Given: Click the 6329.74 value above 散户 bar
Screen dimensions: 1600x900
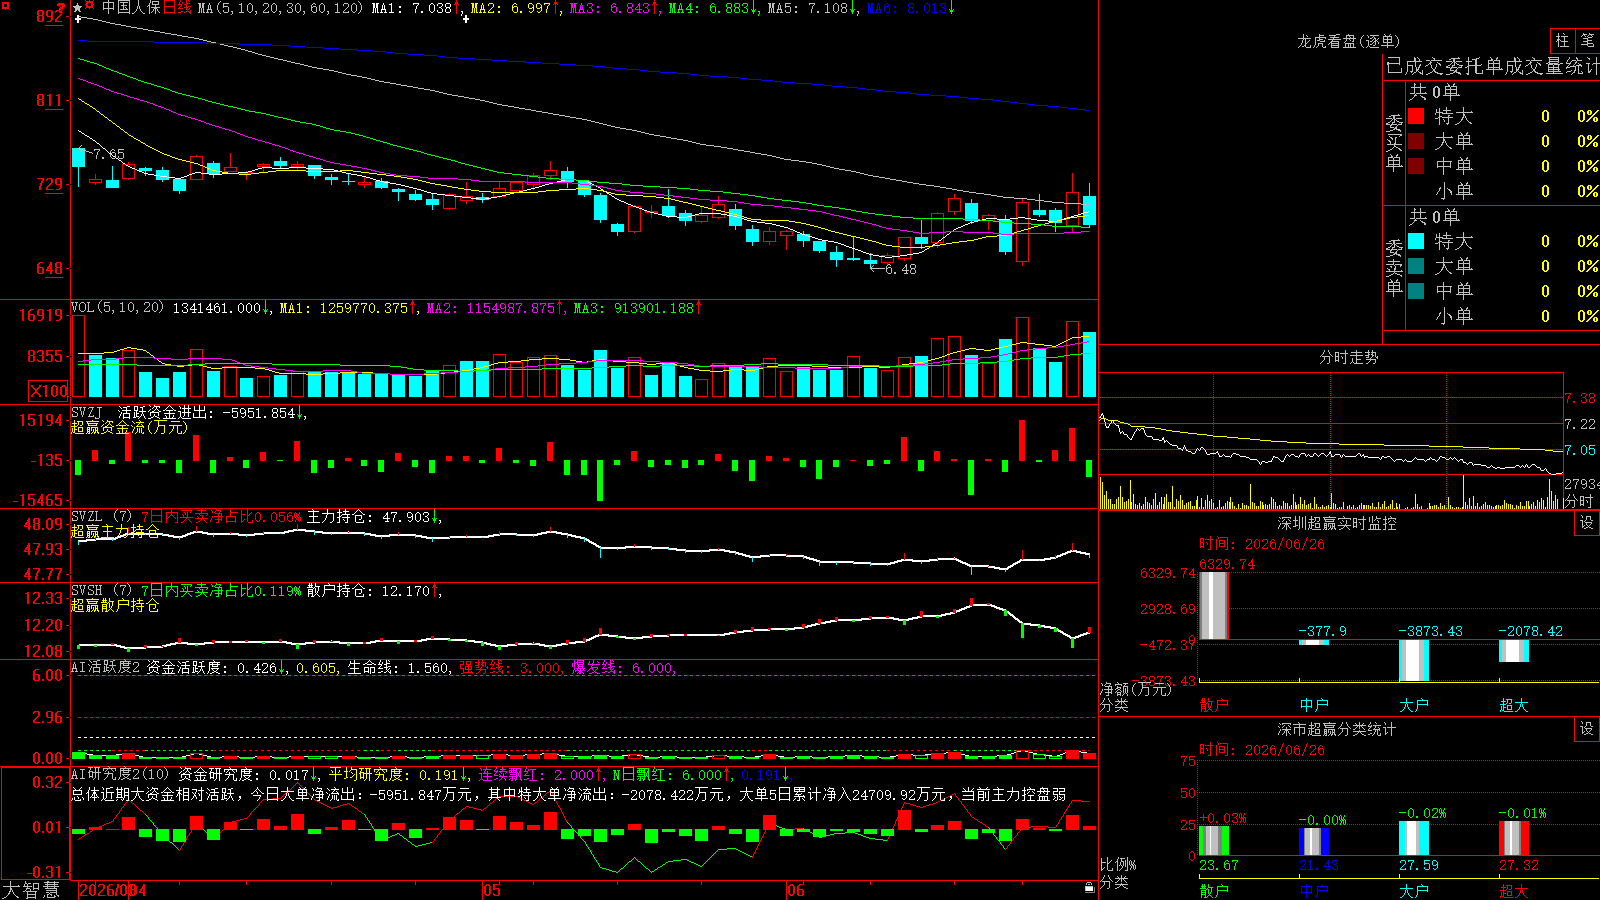Looking at the screenshot, I should pos(1227,564).
